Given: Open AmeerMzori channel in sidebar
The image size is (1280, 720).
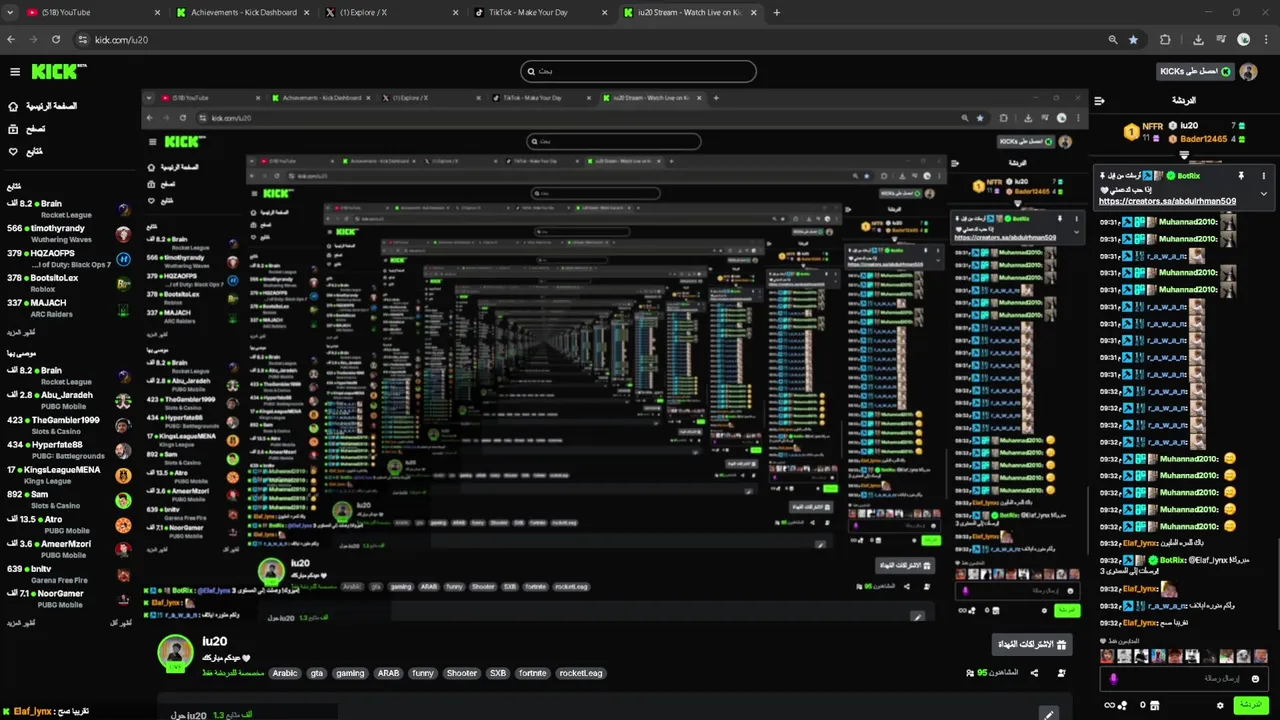Looking at the screenshot, I should pos(68,549).
